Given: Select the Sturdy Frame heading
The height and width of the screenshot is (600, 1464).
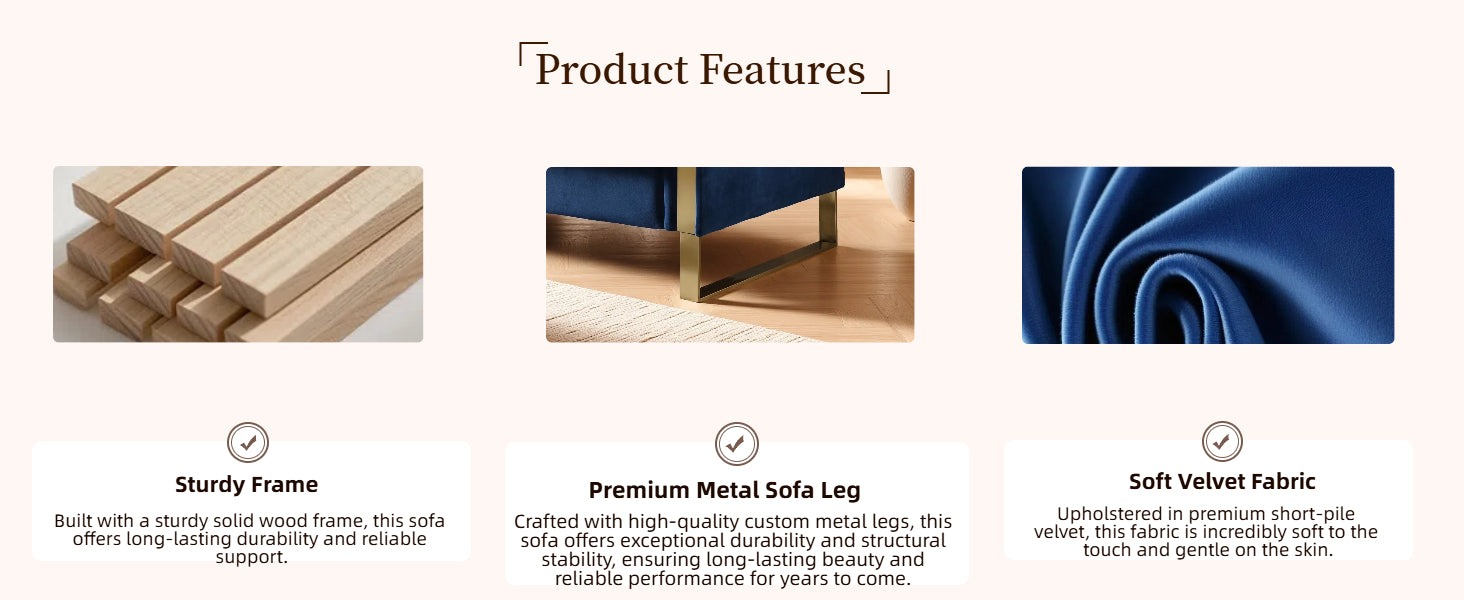Looking at the screenshot, I should 246,485.
